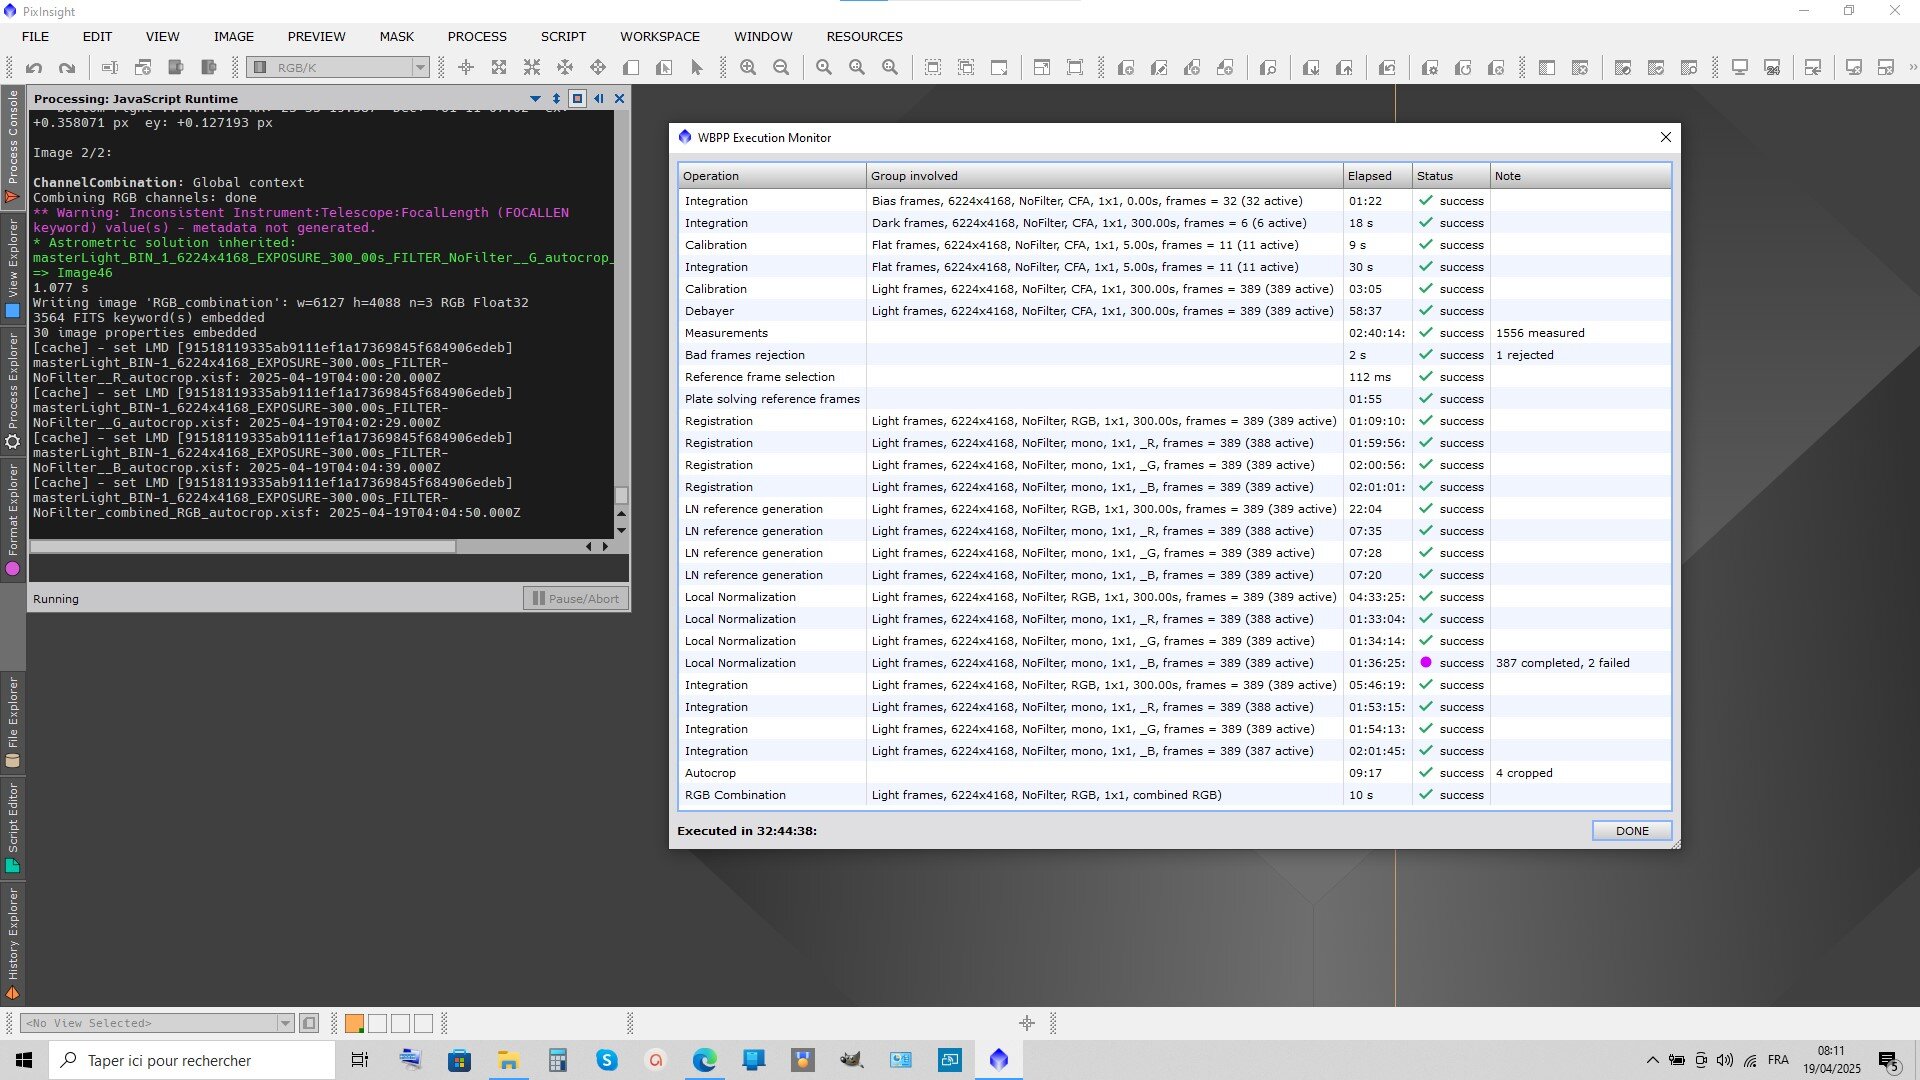Open the RGB/K channel dropdown
The width and height of the screenshot is (1920, 1080).
click(420, 68)
